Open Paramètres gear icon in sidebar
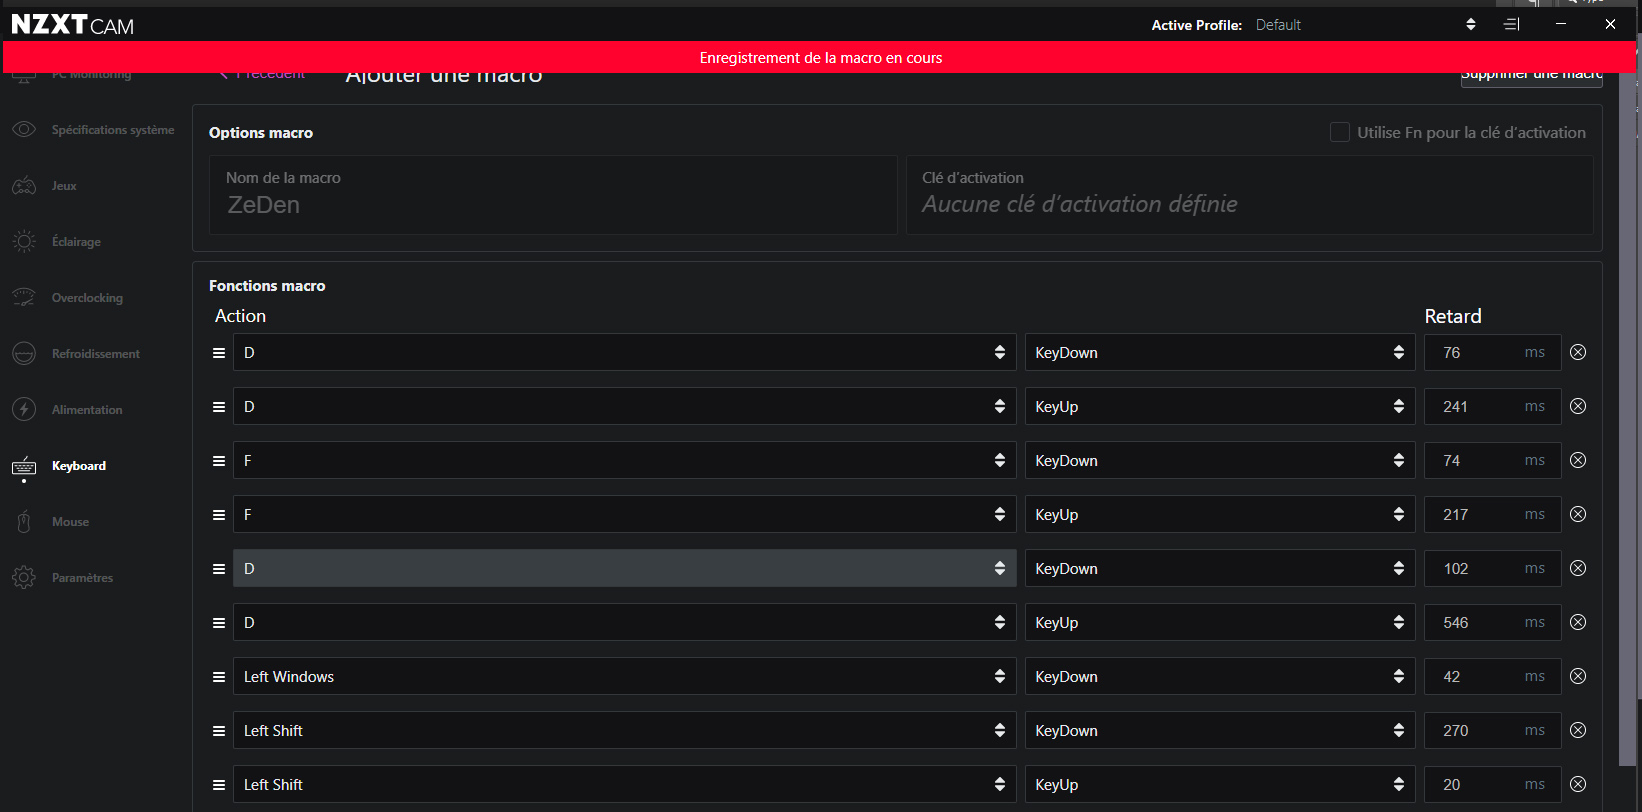This screenshot has width=1642, height=812. (24, 578)
